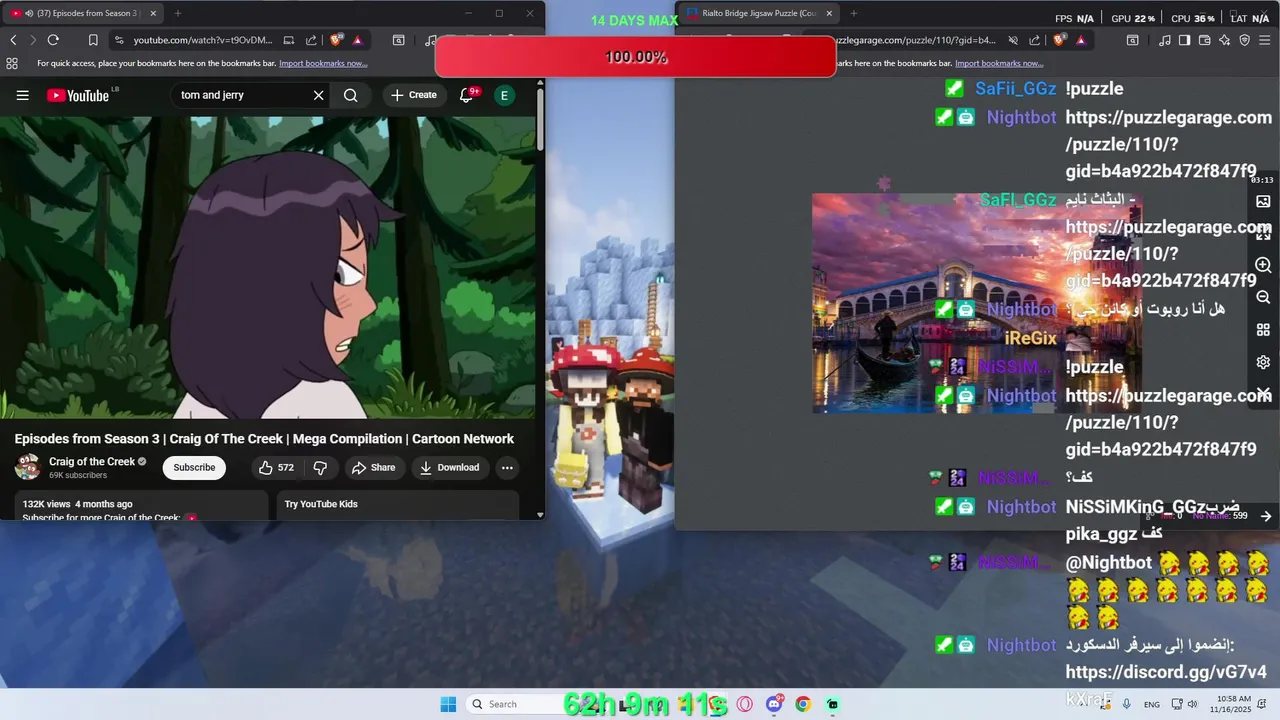Open the Brave music playlist icon in puzzle window
Viewport: 1280px width, 720px height.
coord(1165,40)
